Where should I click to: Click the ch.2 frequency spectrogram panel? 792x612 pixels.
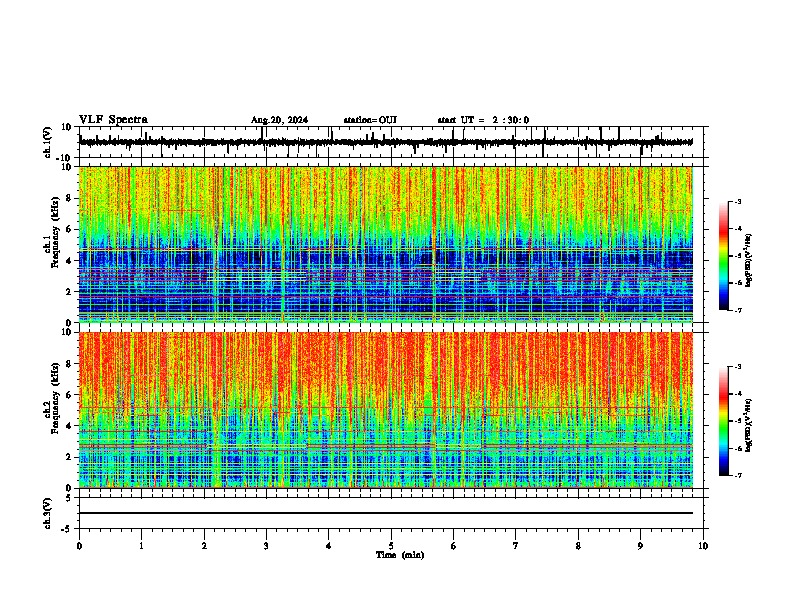(386, 410)
